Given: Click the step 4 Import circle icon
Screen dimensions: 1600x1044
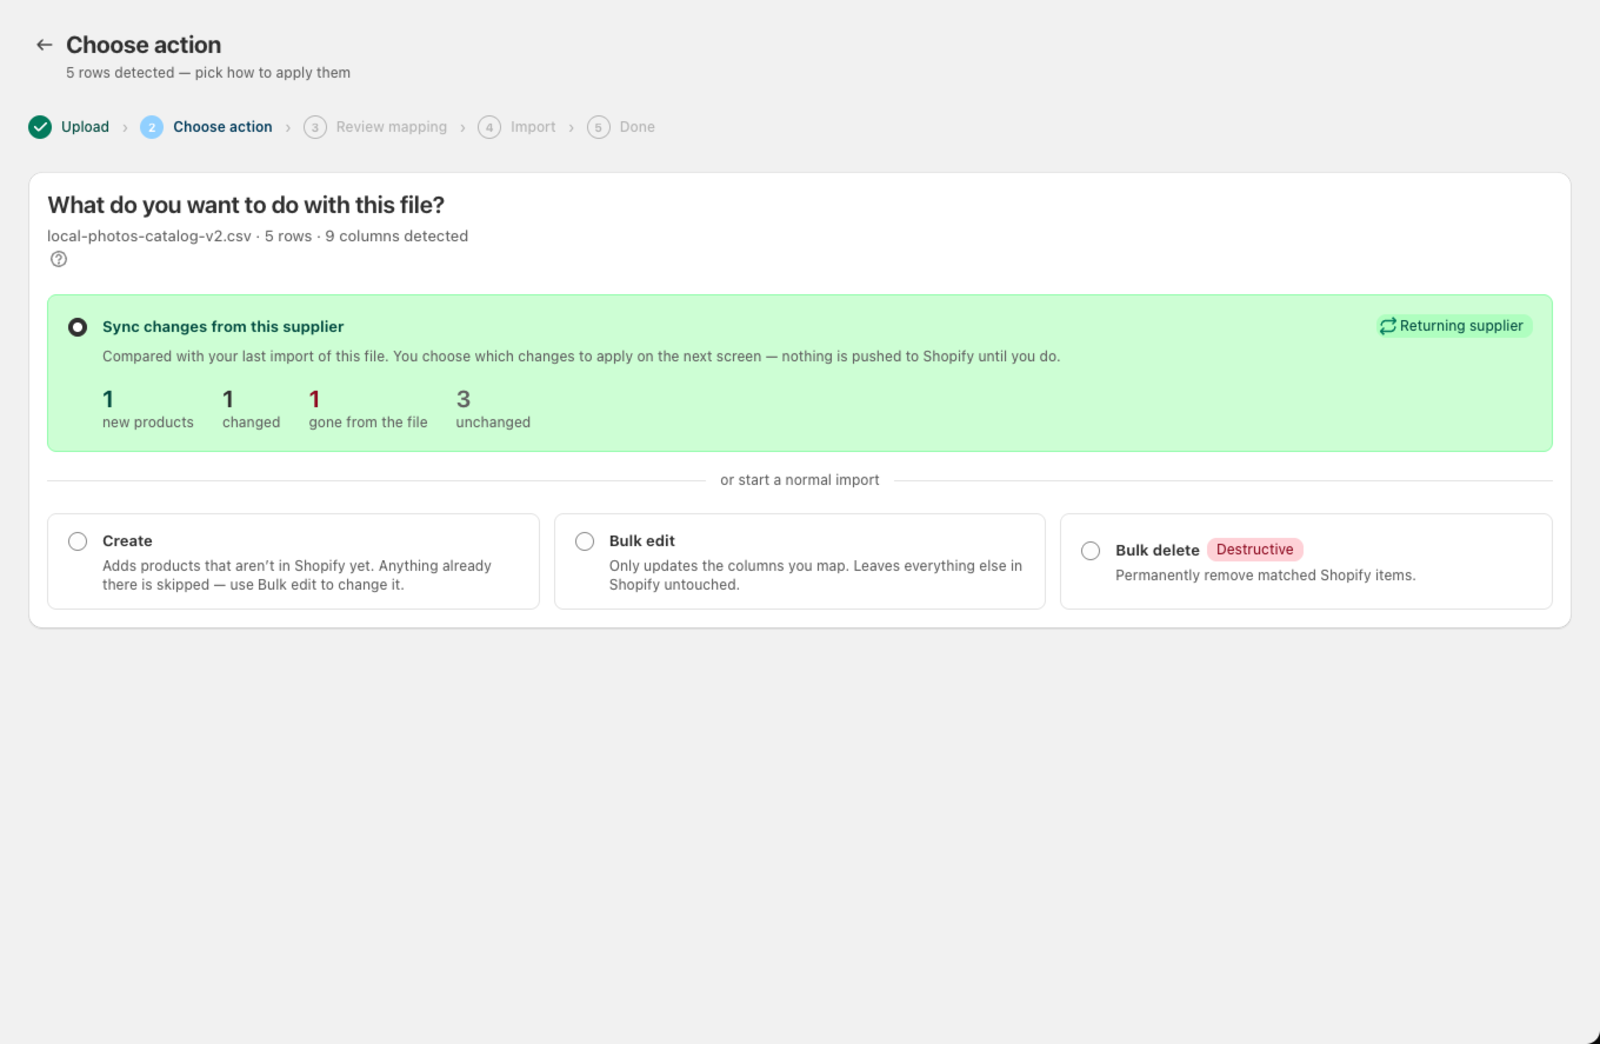Looking at the screenshot, I should click(489, 127).
